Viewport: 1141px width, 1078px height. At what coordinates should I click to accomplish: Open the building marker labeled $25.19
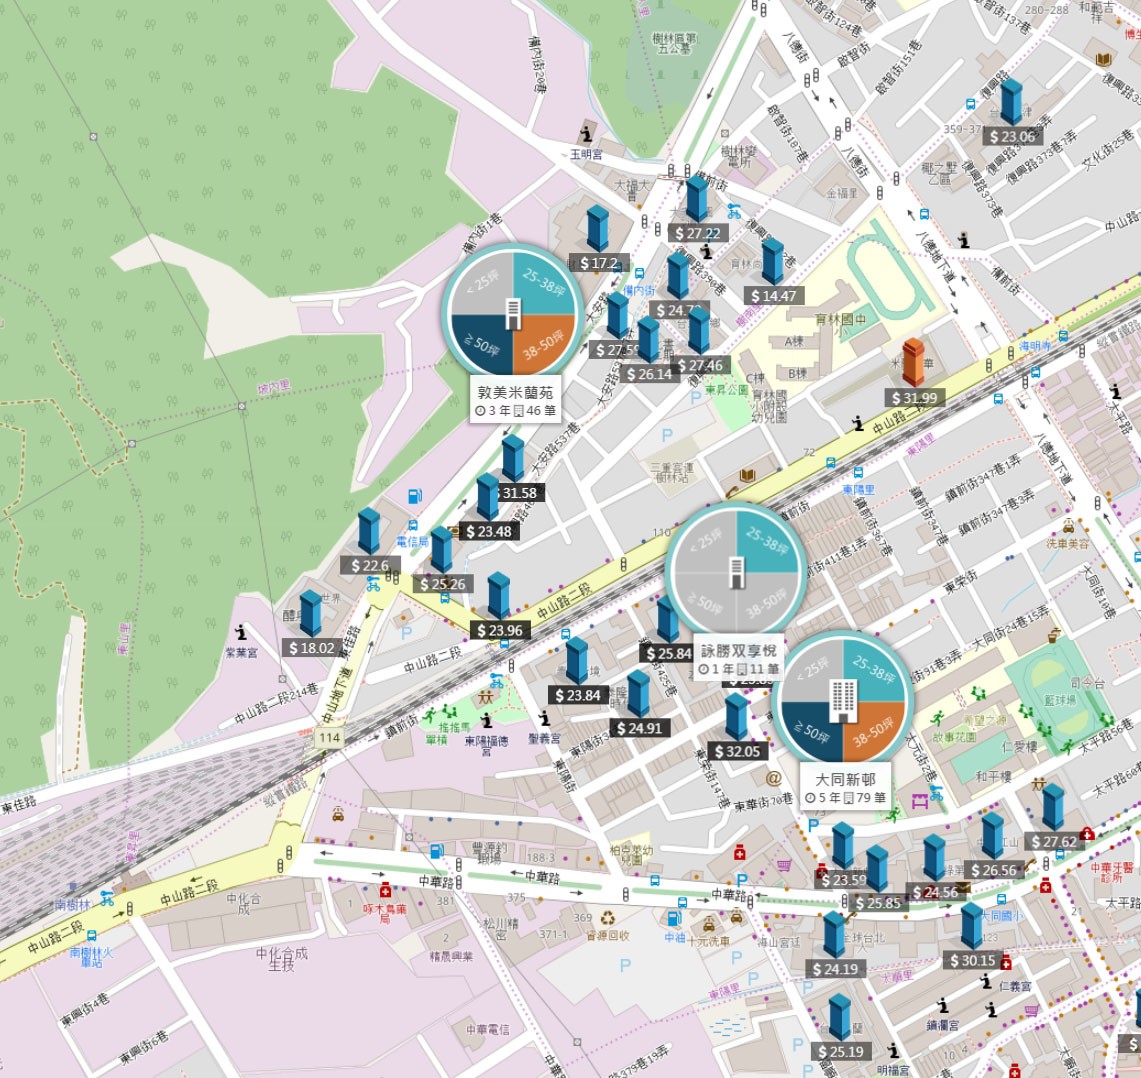pyautogui.click(x=840, y=1018)
